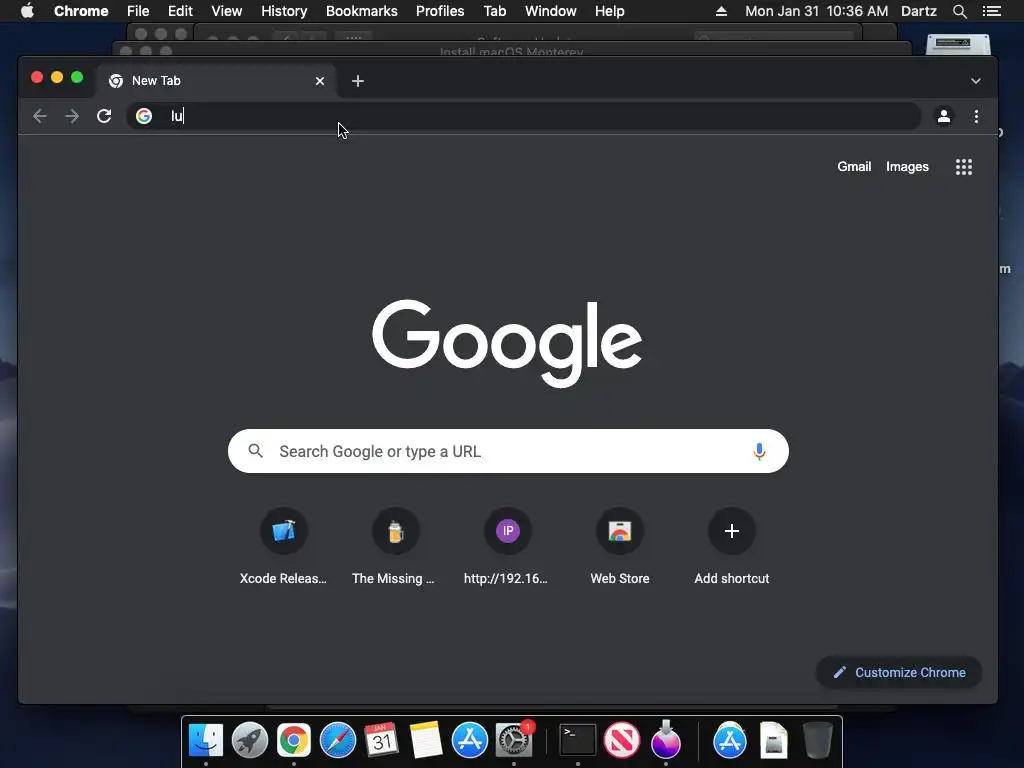Viewport: 1024px width, 768px height.
Task: Open the Tab menu
Action: pos(494,11)
